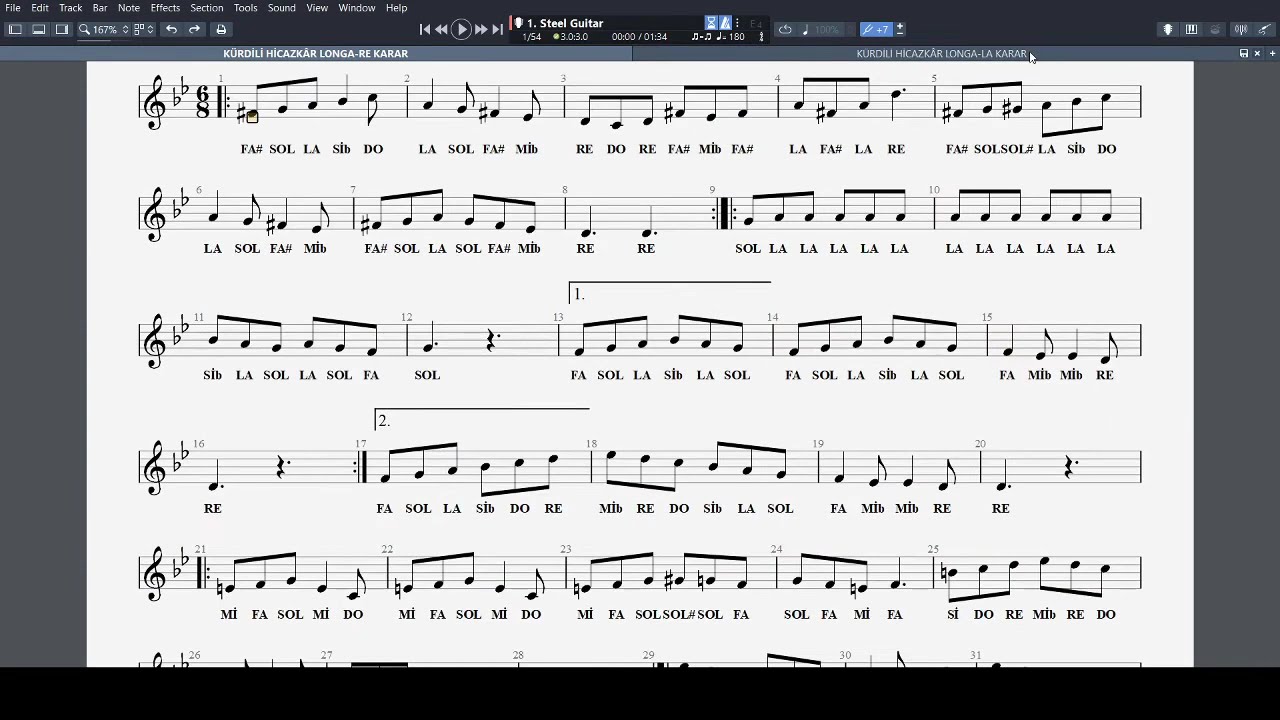Rewind to the previous bar
The height and width of the screenshot is (720, 1280).
[442, 30]
